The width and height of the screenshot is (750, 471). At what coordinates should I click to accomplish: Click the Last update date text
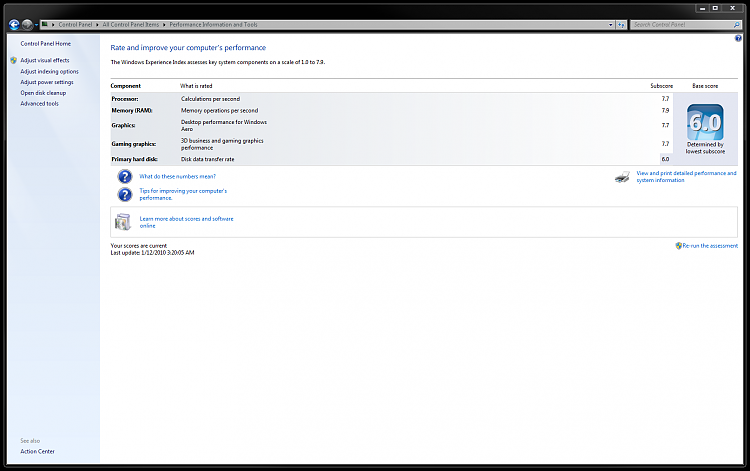(x=153, y=253)
